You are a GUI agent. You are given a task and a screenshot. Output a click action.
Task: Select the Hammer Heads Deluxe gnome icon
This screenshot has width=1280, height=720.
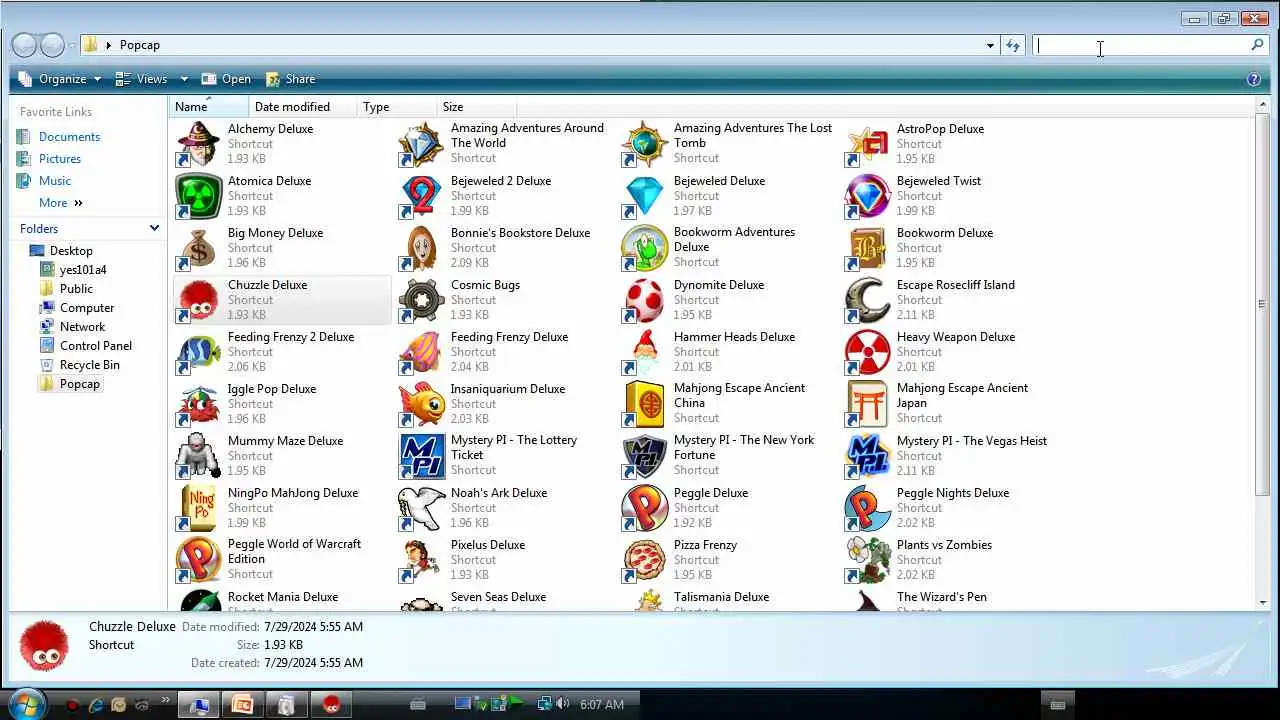(x=644, y=352)
